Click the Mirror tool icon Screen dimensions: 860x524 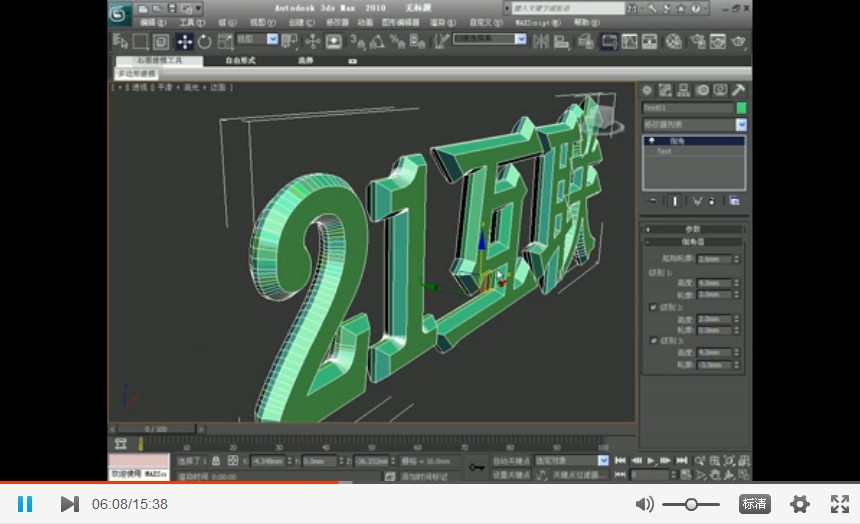(541, 41)
